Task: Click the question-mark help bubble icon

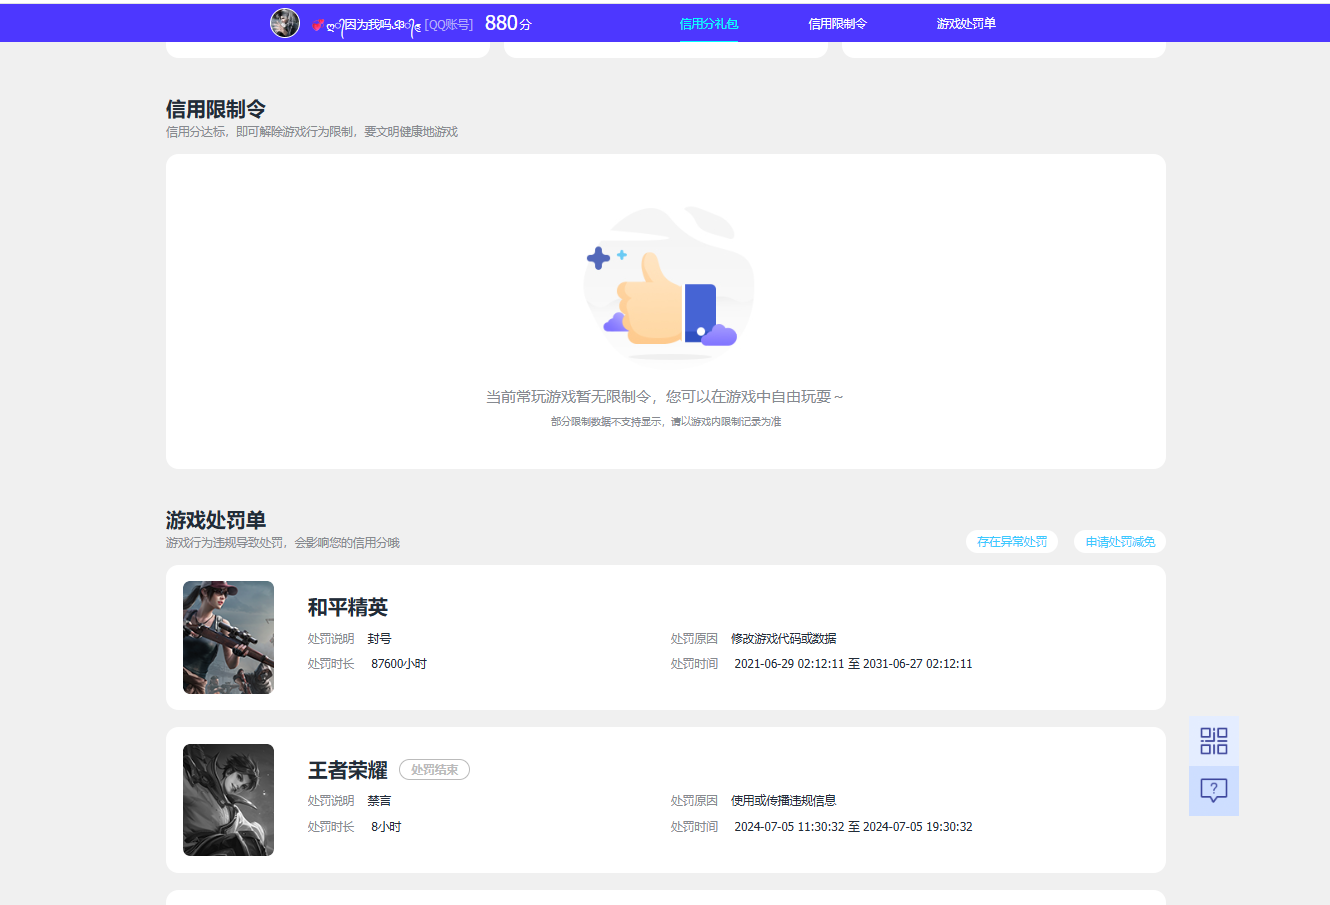Action: (1213, 790)
